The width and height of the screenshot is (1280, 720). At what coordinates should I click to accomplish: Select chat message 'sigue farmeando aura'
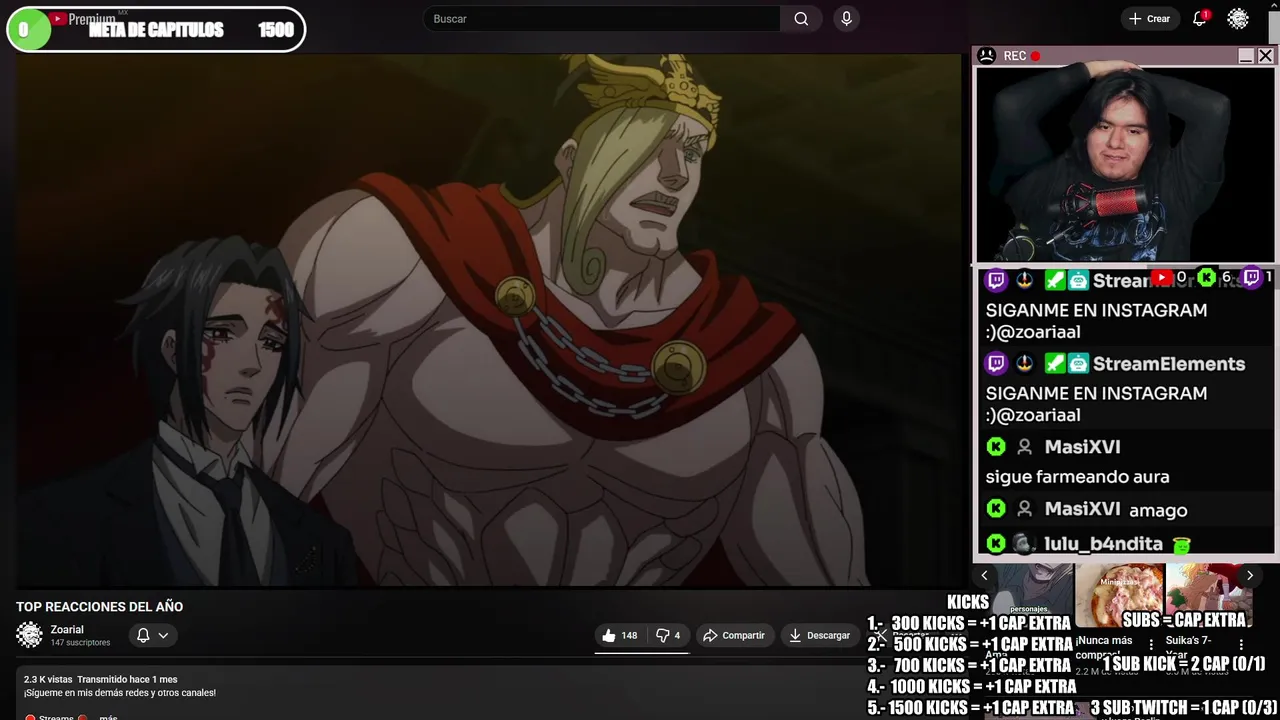click(1077, 477)
